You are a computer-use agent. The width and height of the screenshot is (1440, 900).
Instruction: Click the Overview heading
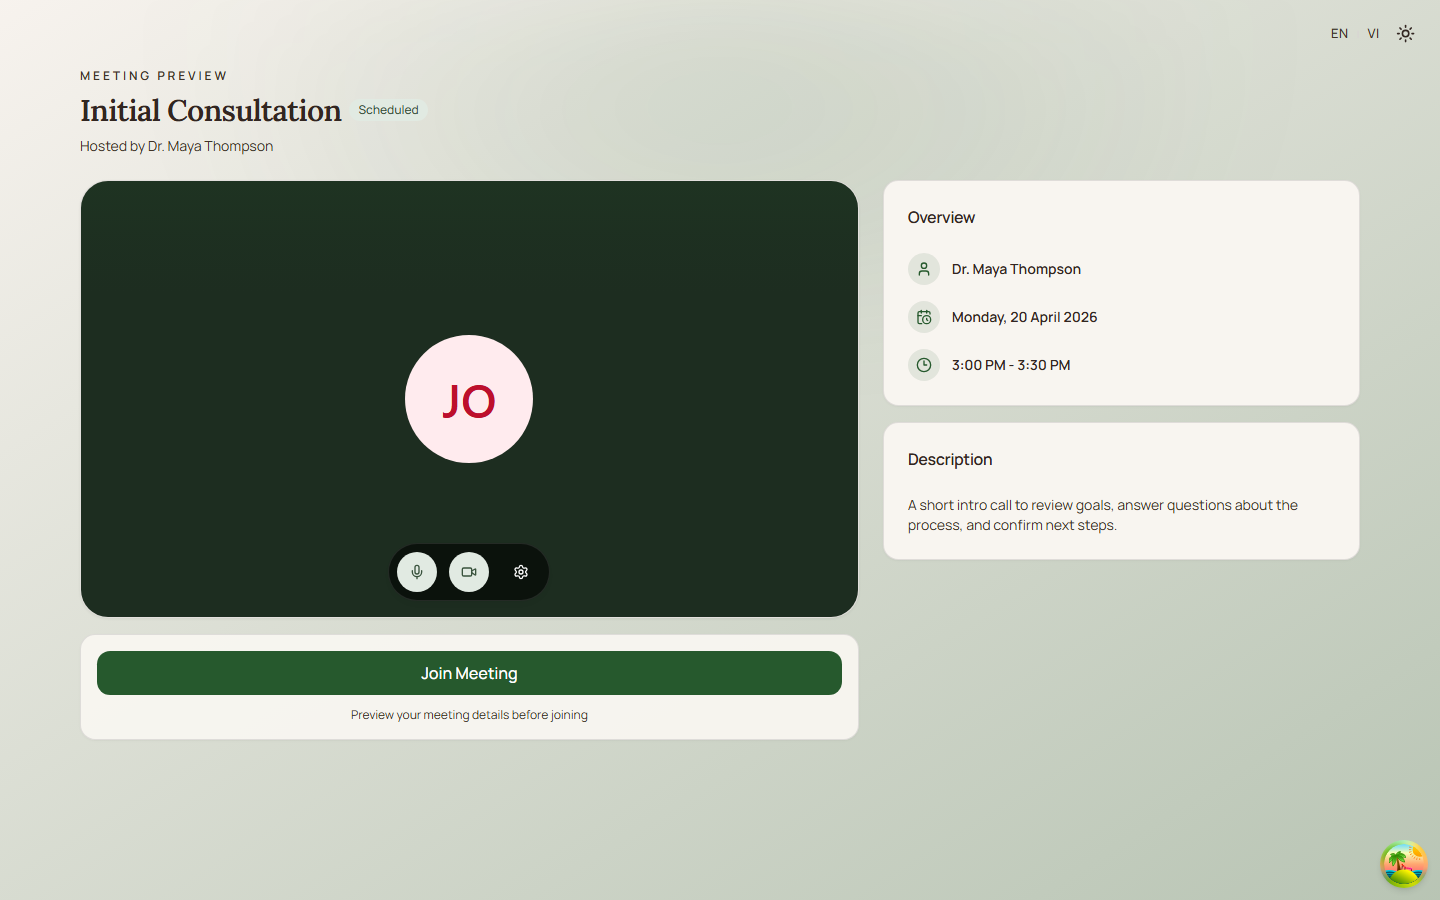(941, 218)
